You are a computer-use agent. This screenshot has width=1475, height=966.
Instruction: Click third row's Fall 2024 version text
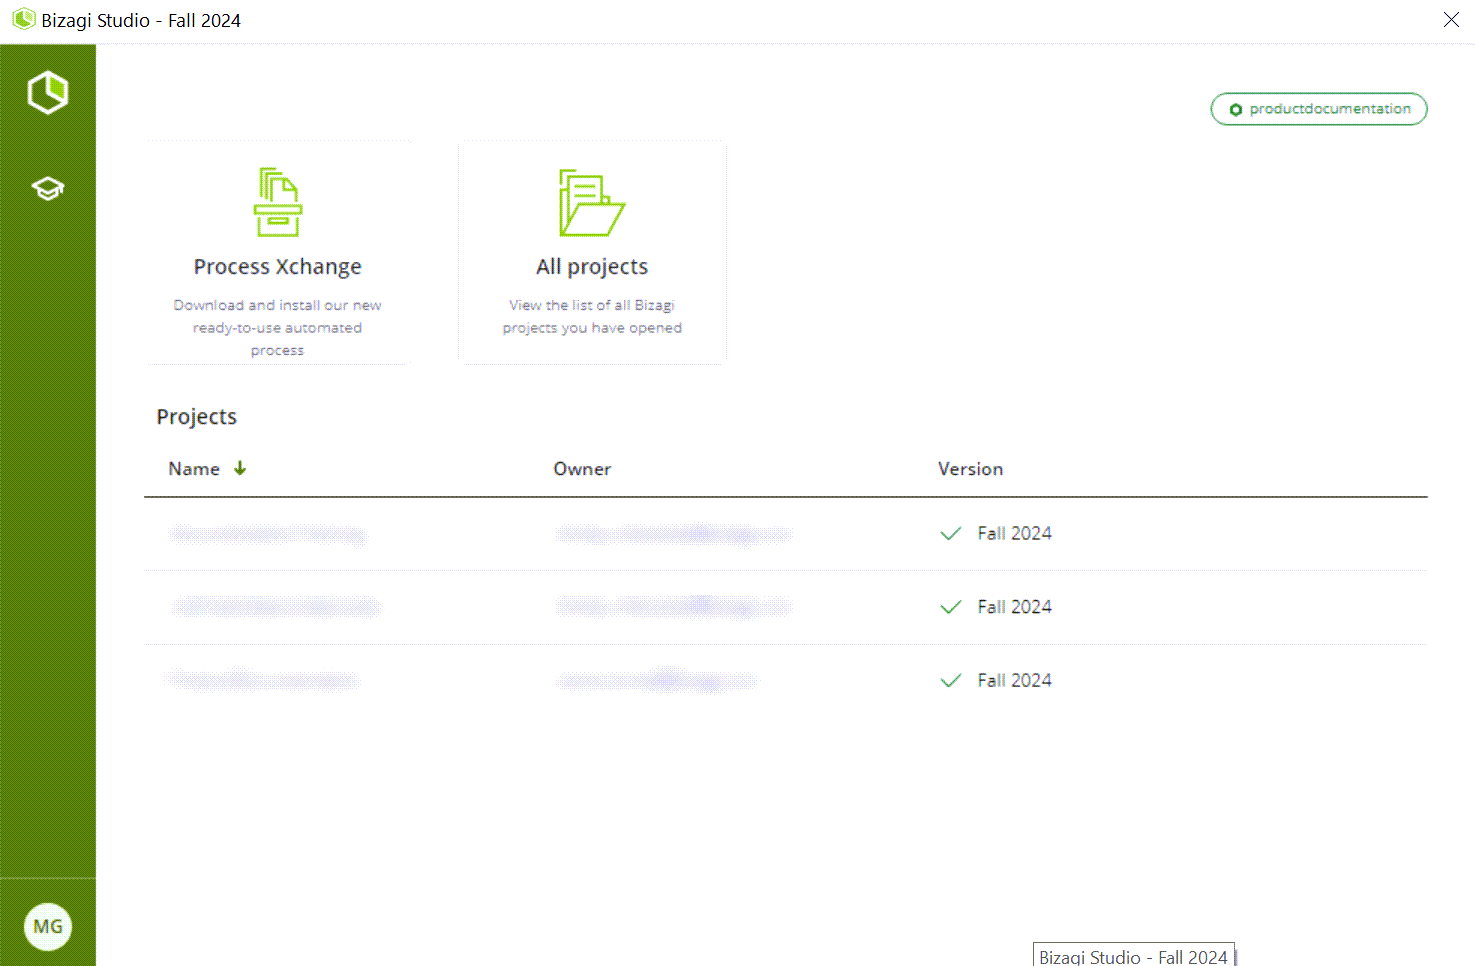point(1014,680)
